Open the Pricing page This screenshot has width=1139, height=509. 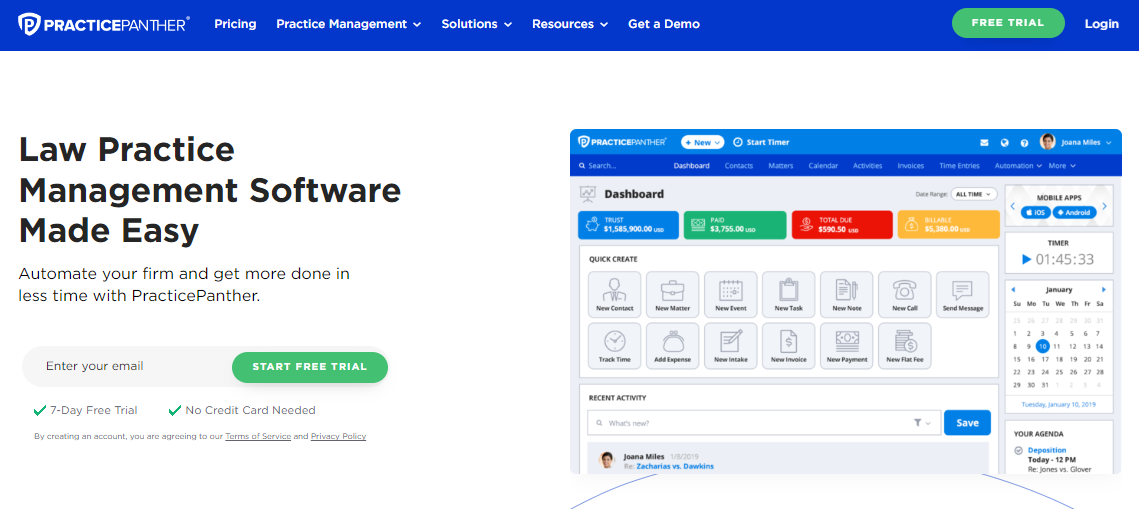[x=235, y=24]
